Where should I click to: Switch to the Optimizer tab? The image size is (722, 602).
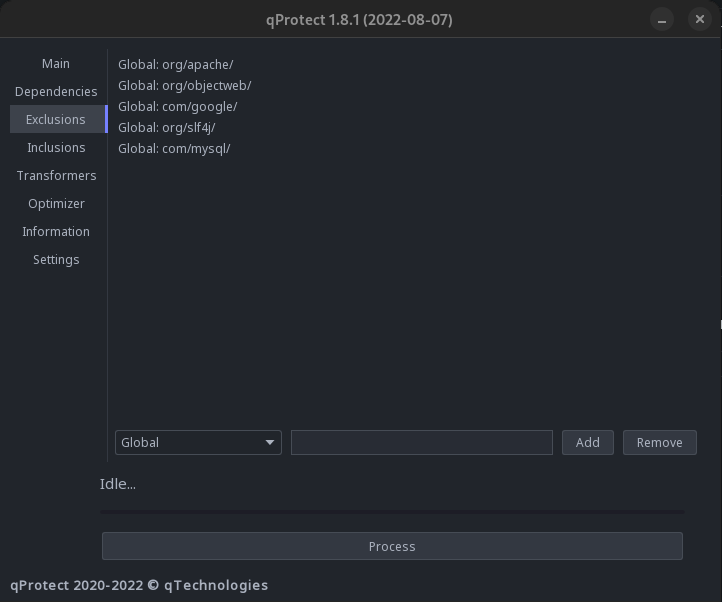(56, 203)
